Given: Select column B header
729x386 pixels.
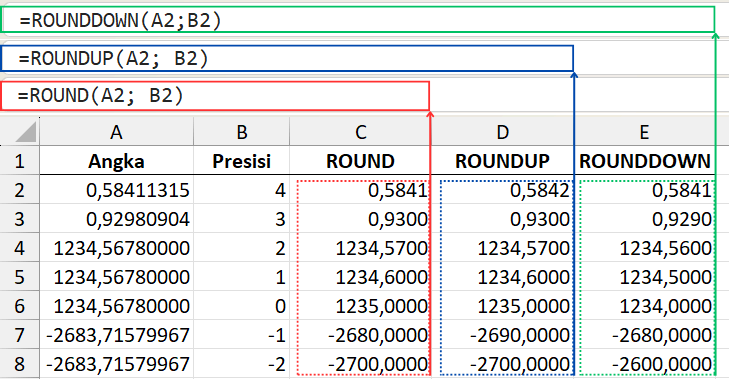Looking at the screenshot, I should 241,132.
